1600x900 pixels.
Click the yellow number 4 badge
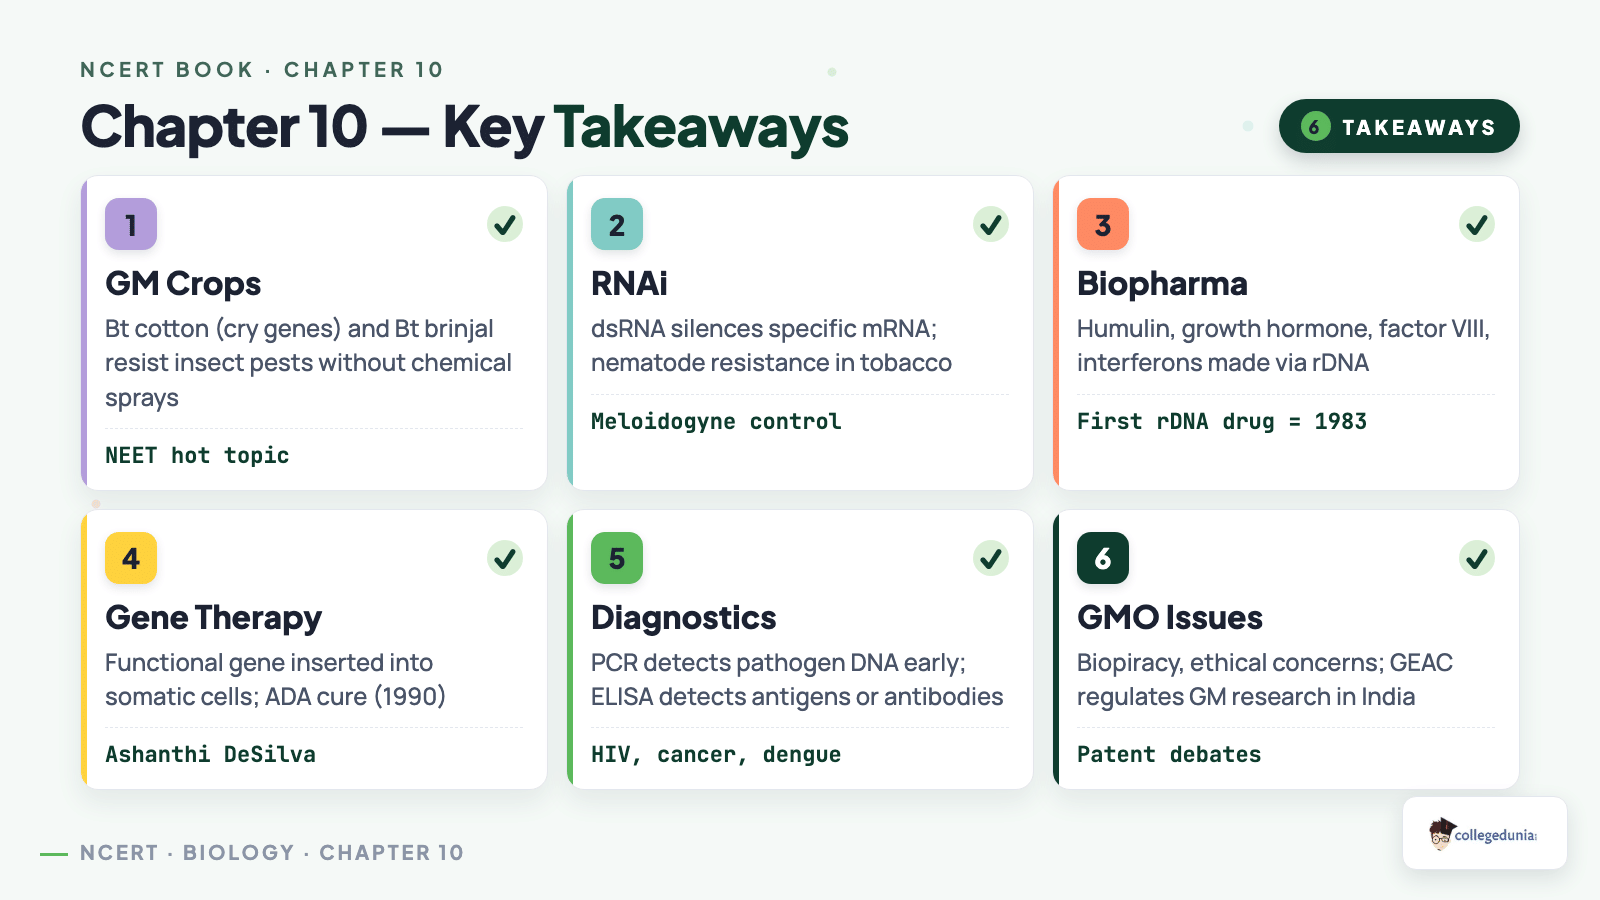(131, 558)
